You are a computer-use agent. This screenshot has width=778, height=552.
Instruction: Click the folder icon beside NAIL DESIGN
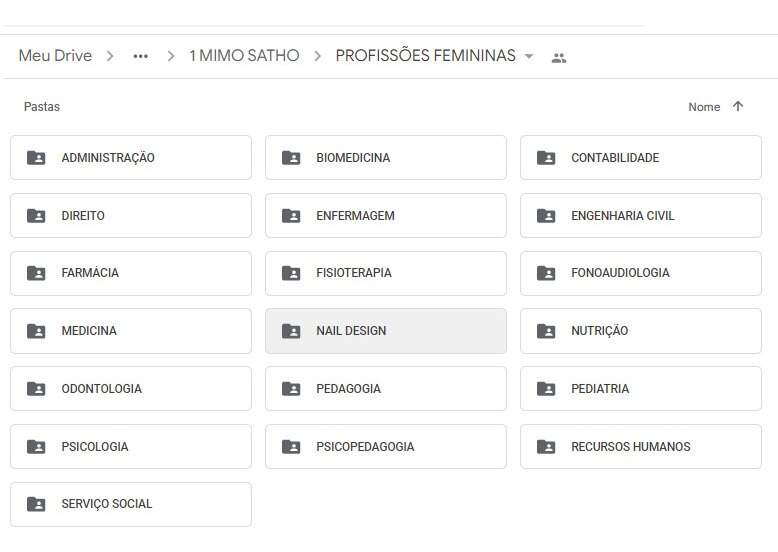pos(291,331)
